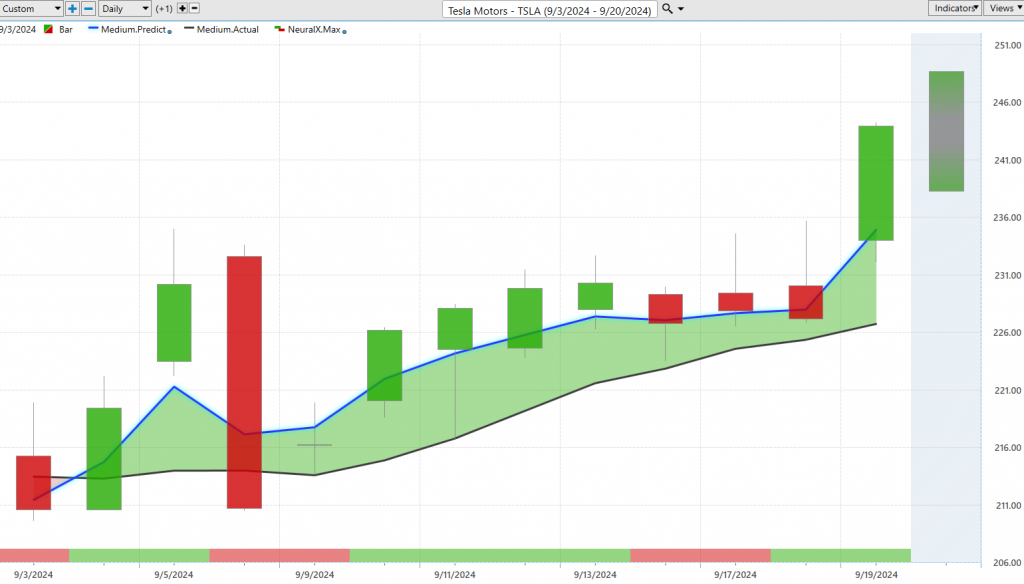Click the 9/17/2024 date axis label
The width and height of the screenshot is (1024, 584).
pyautogui.click(x=735, y=575)
